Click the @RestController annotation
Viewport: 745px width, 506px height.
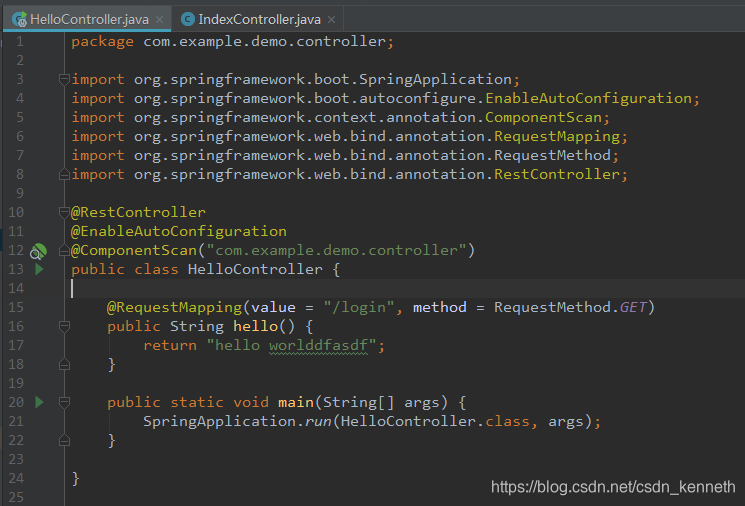[x=138, y=212]
